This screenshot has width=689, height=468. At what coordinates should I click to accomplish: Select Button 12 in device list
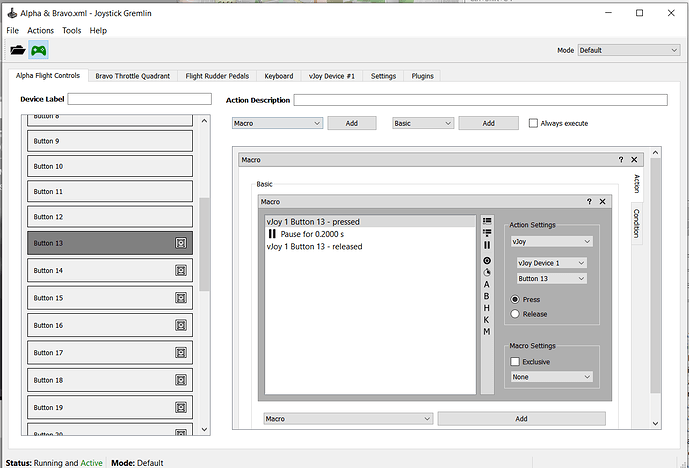tap(110, 217)
